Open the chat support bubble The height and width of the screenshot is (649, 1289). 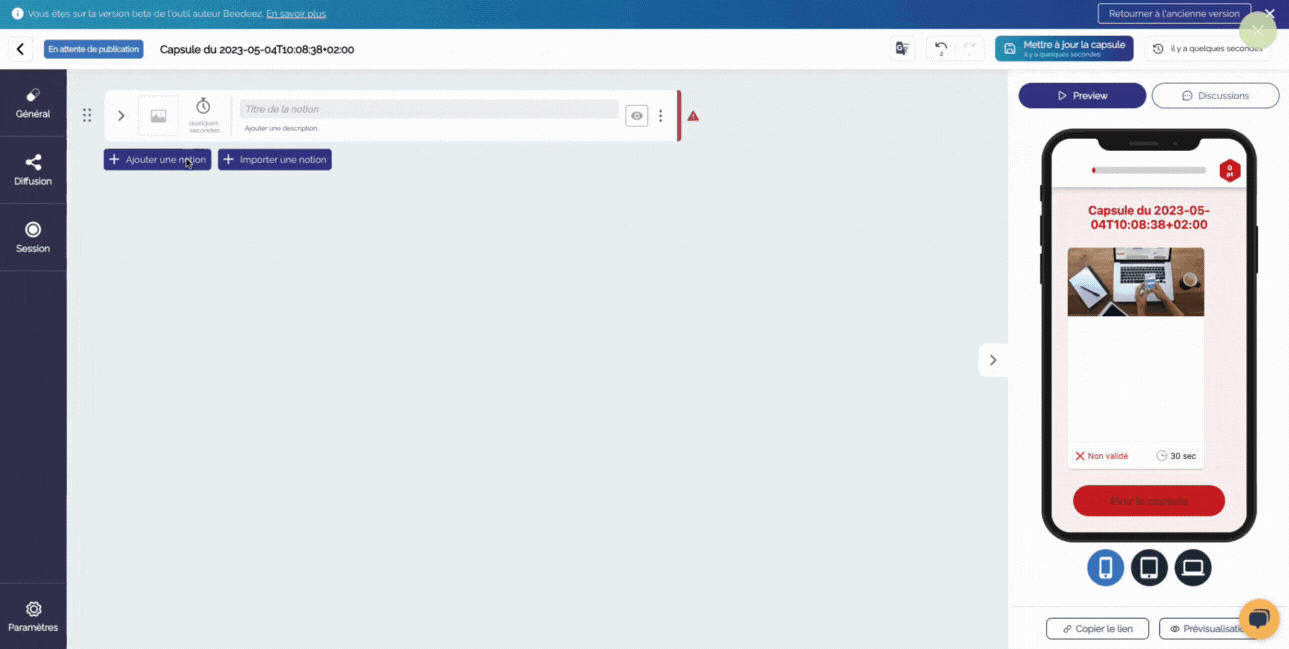coord(1259,618)
